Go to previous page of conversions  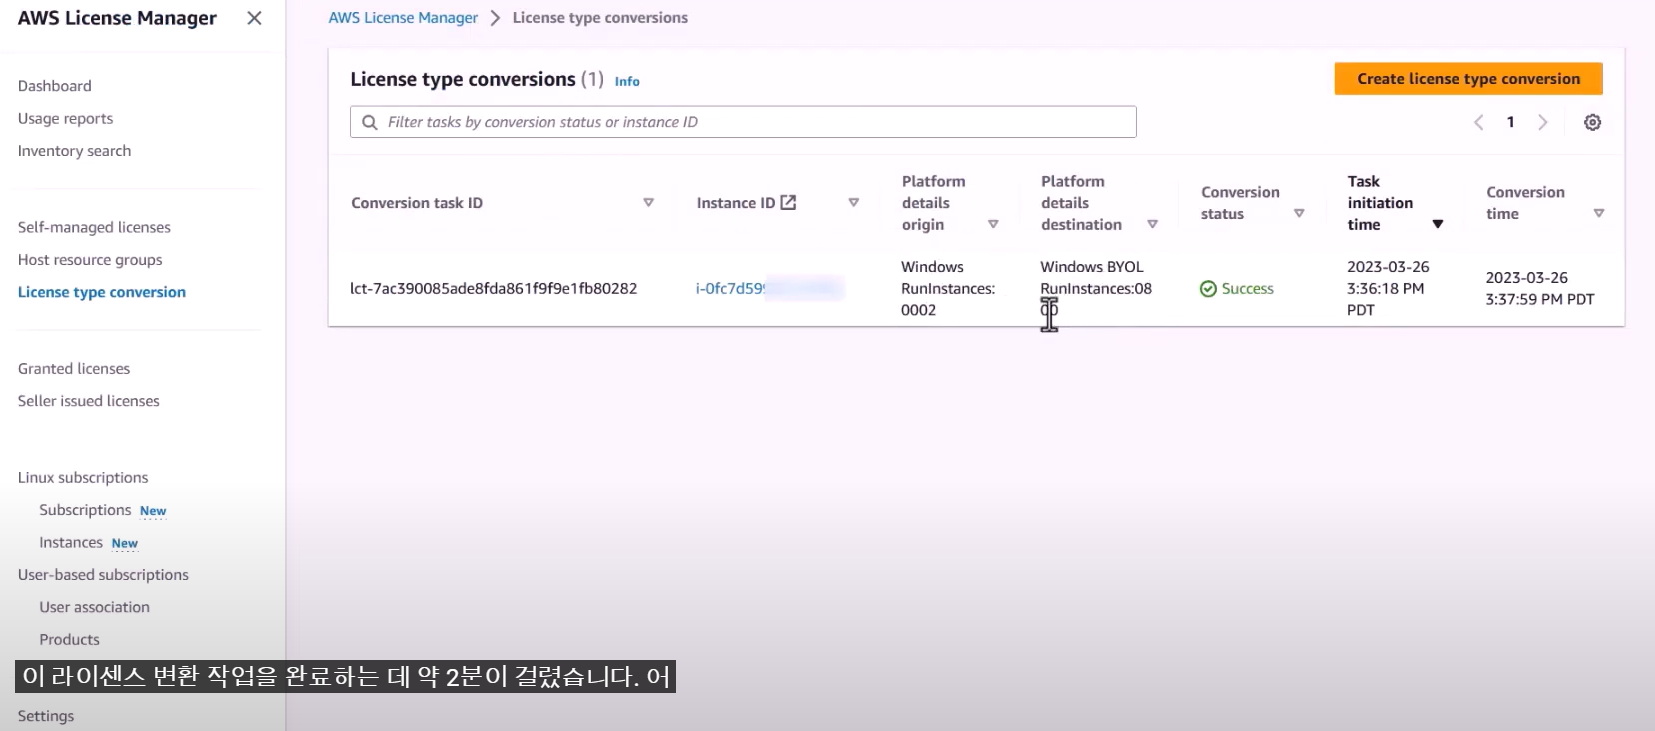point(1478,122)
